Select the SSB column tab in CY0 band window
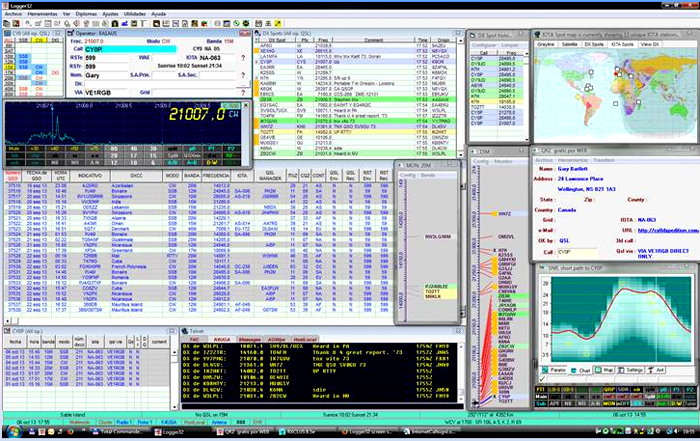Screen dimensions: 700x441 [23, 40]
